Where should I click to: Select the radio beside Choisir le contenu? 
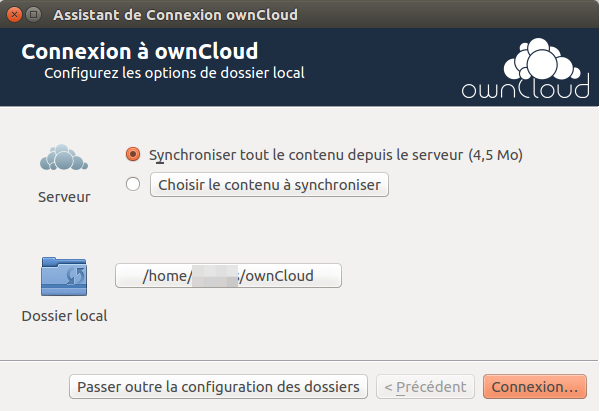pos(133,184)
